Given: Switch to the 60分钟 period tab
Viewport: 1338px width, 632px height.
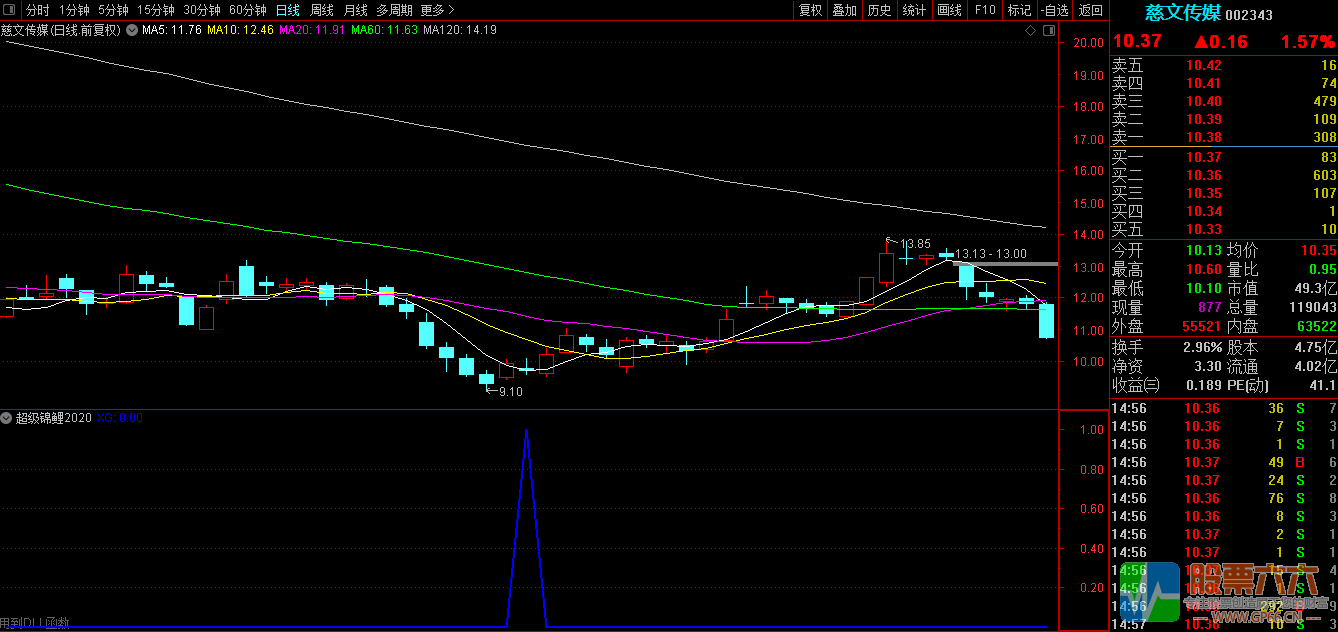Looking at the screenshot, I should coord(248,10).
